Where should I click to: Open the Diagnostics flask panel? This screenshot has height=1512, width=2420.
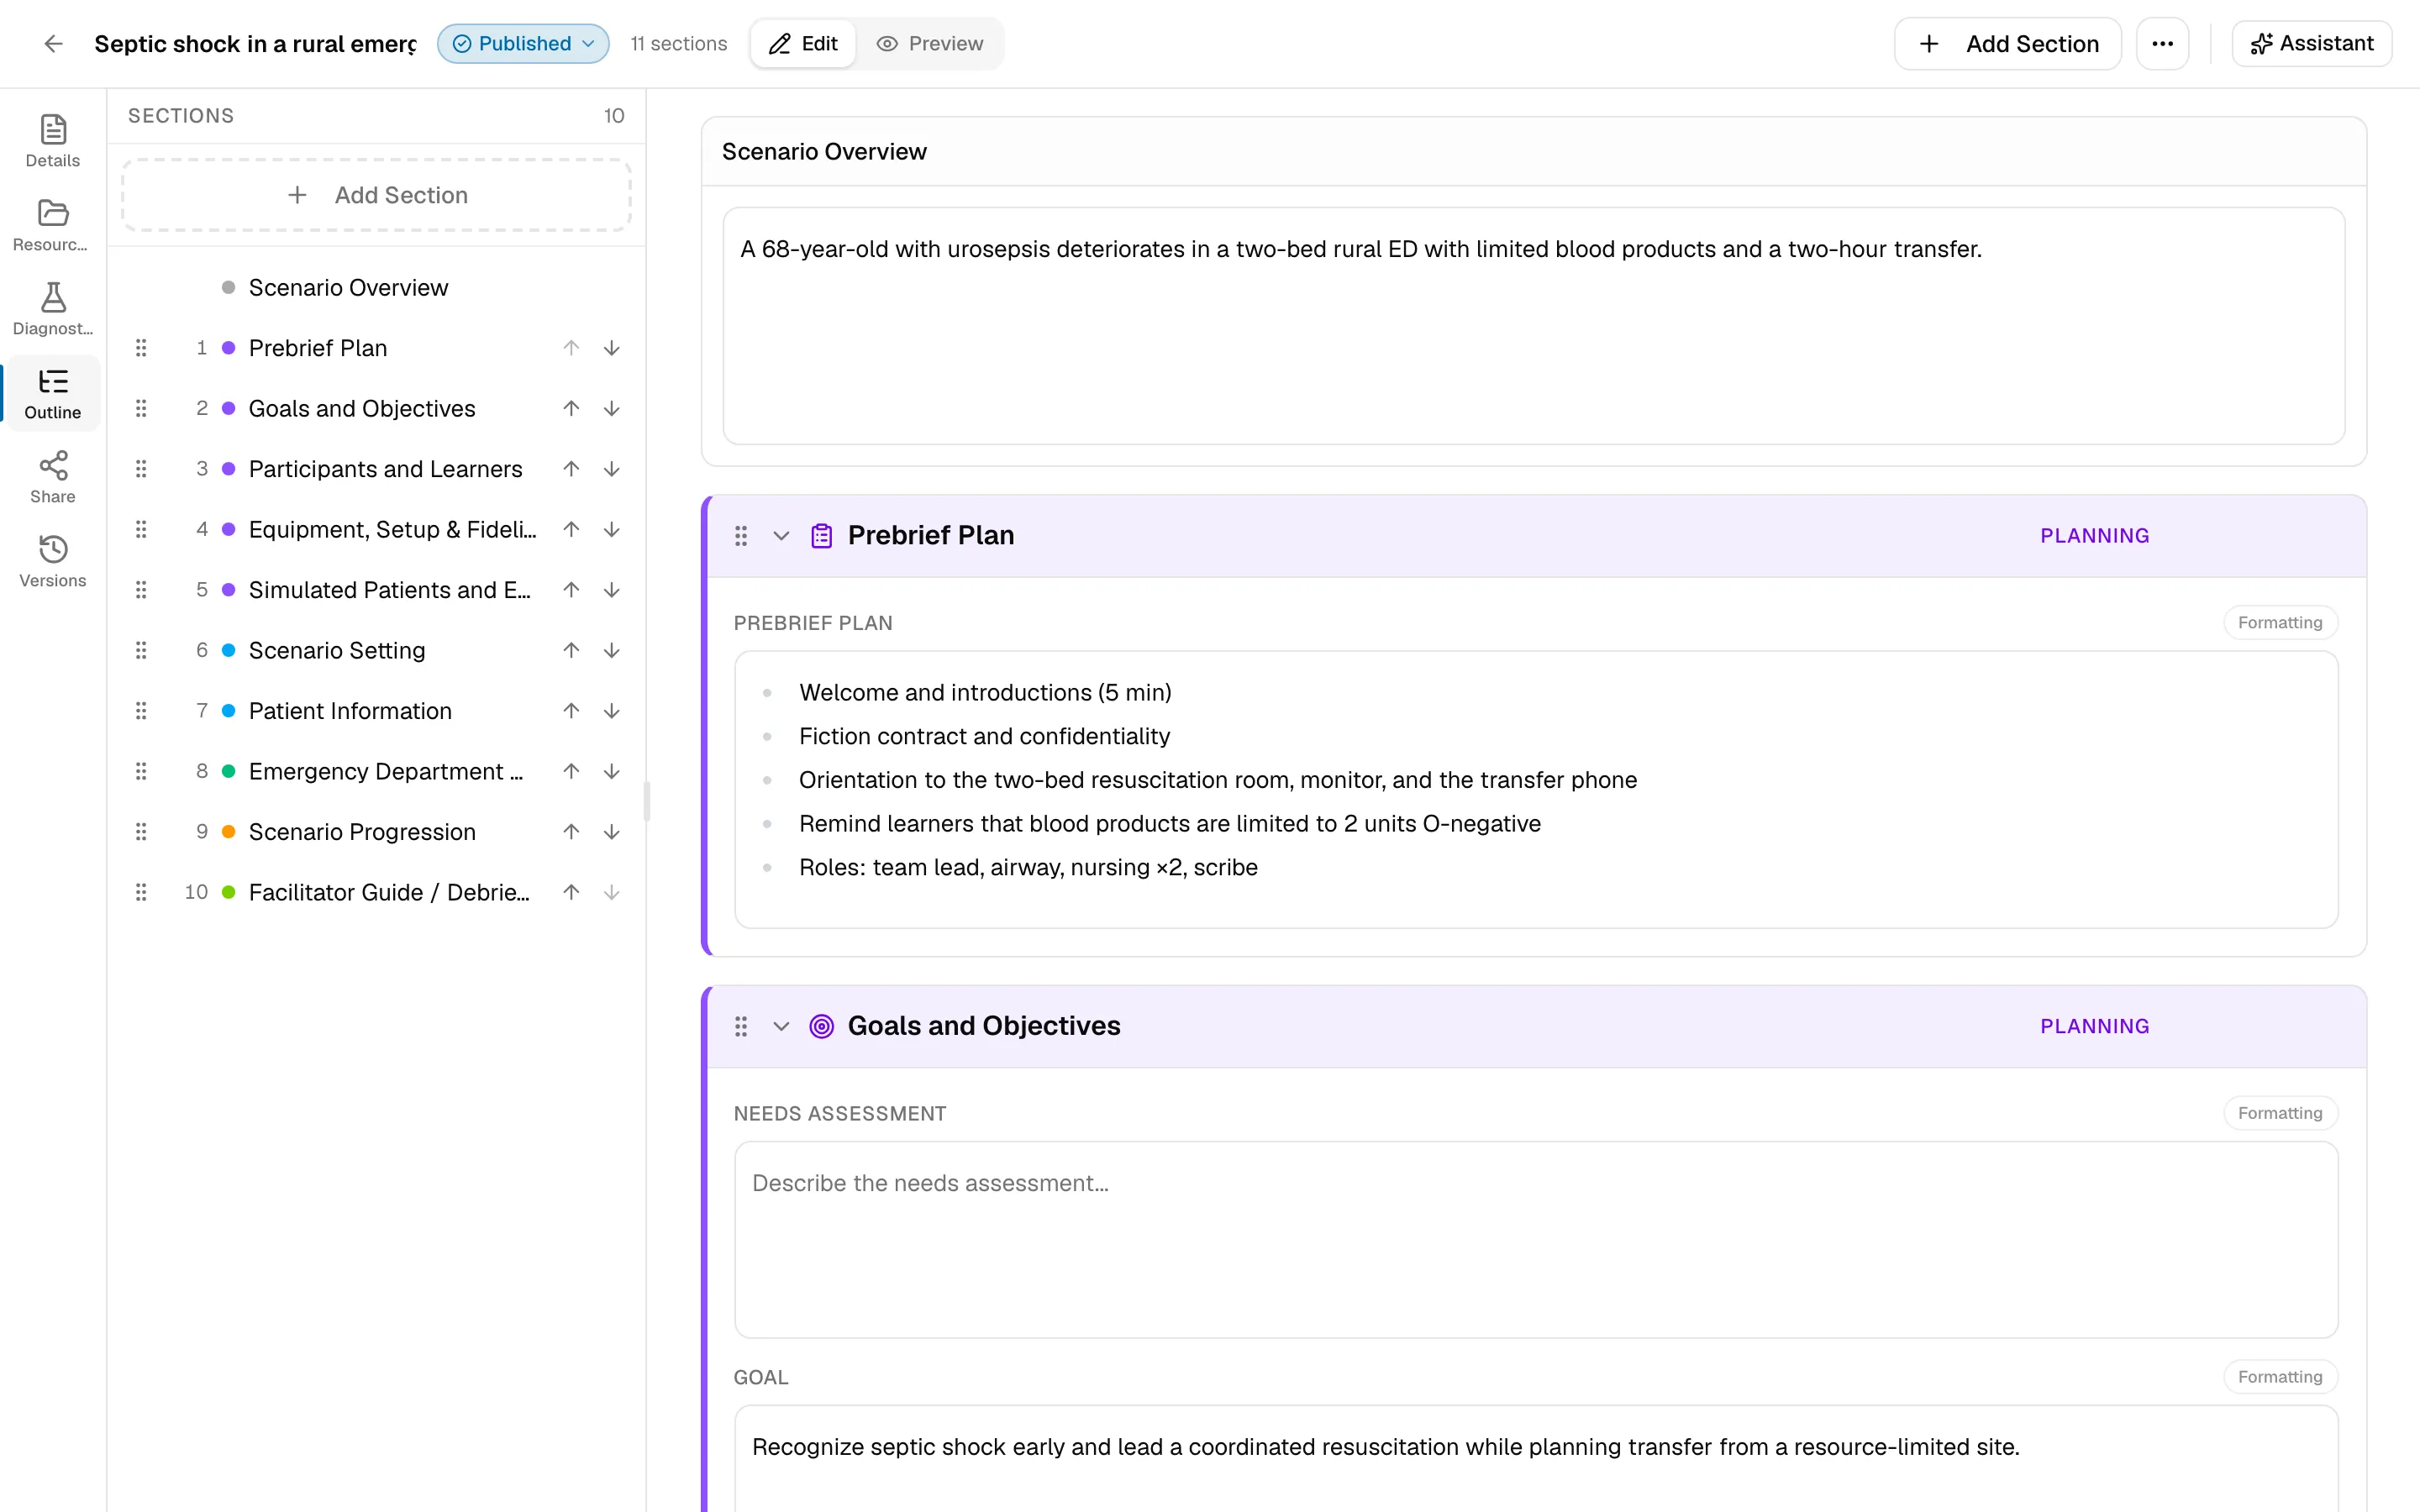click(53, 309)
